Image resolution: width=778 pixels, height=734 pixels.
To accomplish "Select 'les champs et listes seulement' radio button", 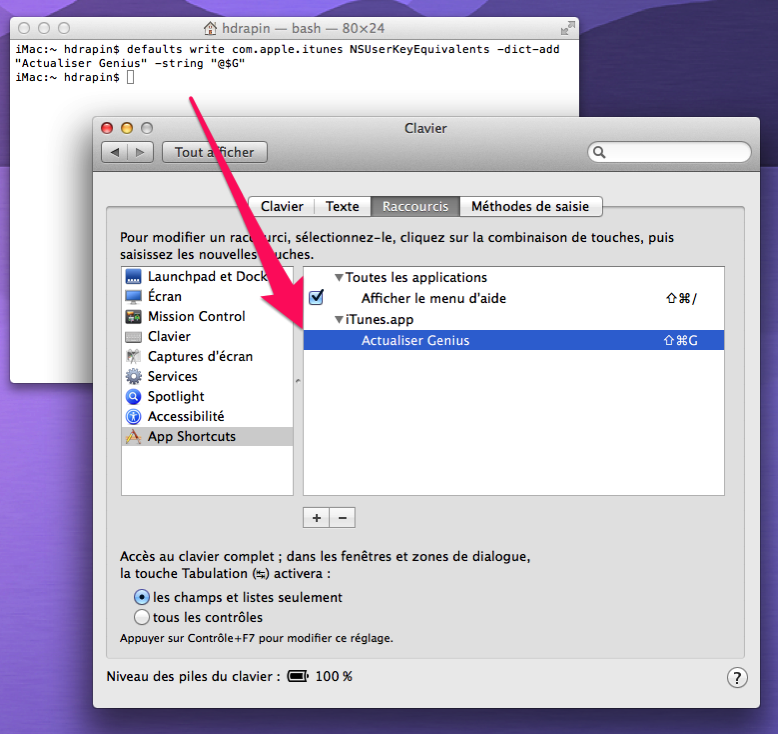I will [x=142, y=597].
